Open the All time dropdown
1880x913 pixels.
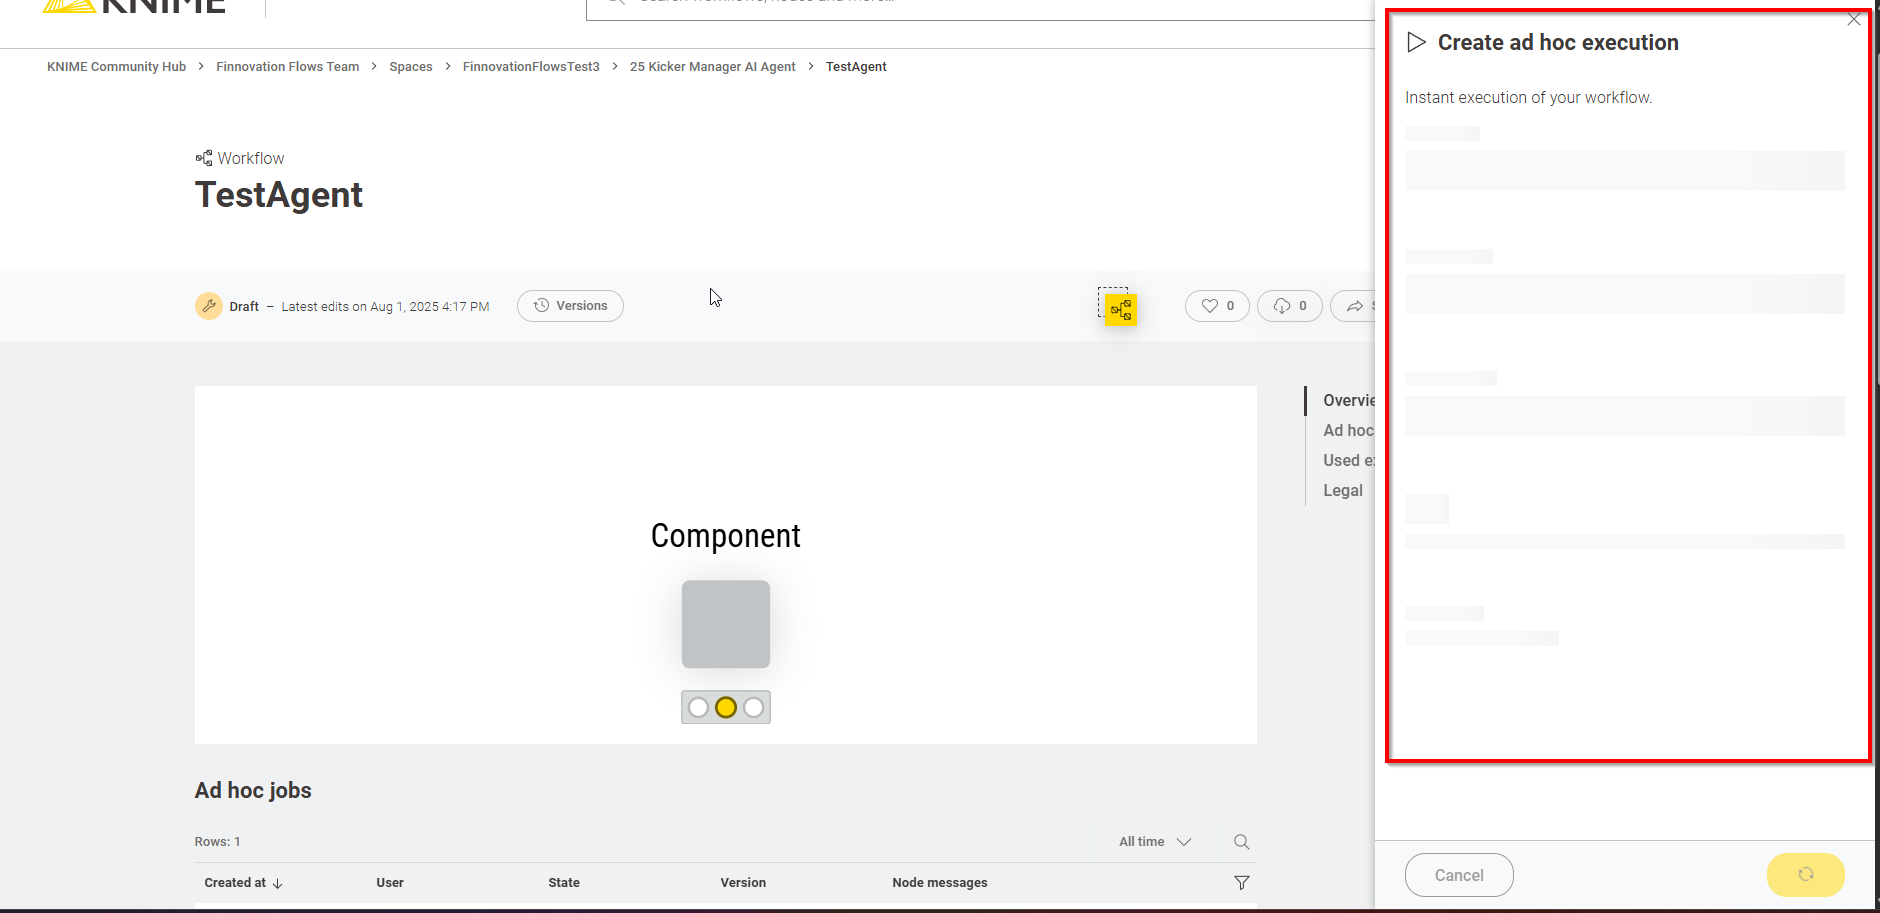(x=1155, y=842)
